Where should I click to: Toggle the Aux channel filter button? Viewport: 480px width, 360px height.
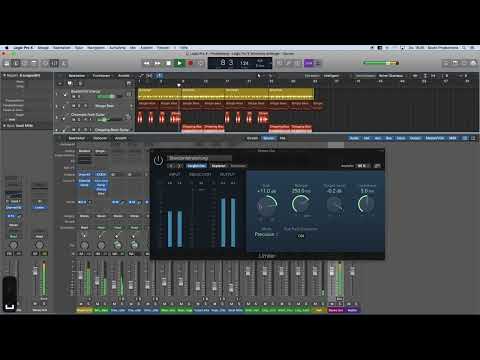point(378,138)
